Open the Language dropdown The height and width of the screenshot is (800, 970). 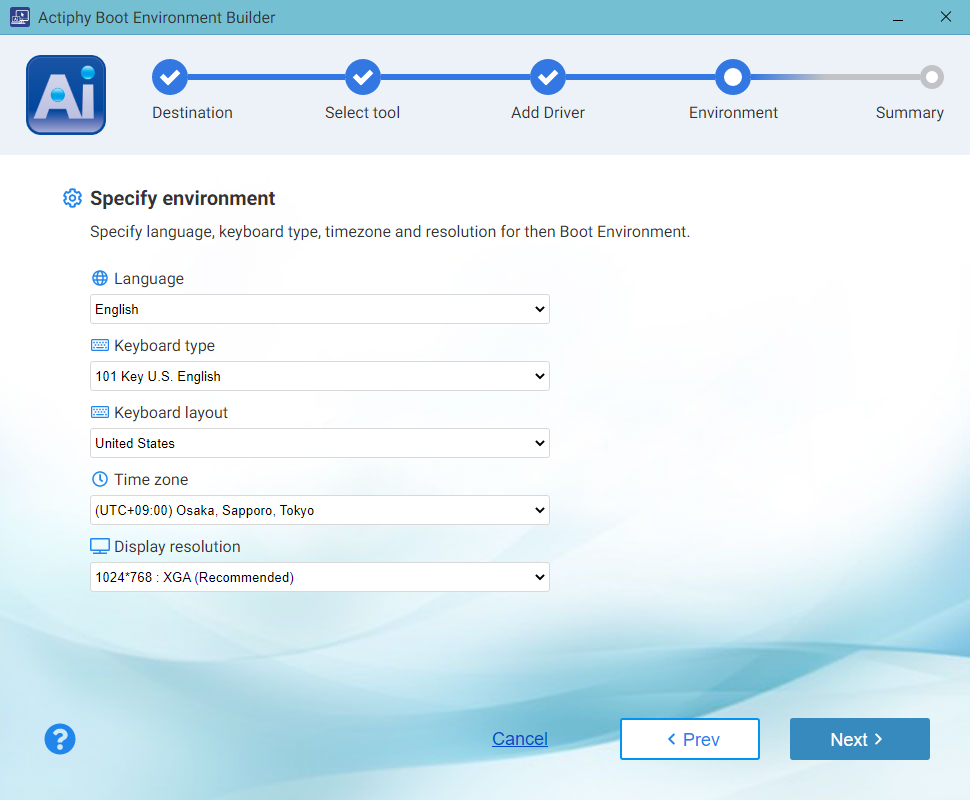tap(319, 309)
